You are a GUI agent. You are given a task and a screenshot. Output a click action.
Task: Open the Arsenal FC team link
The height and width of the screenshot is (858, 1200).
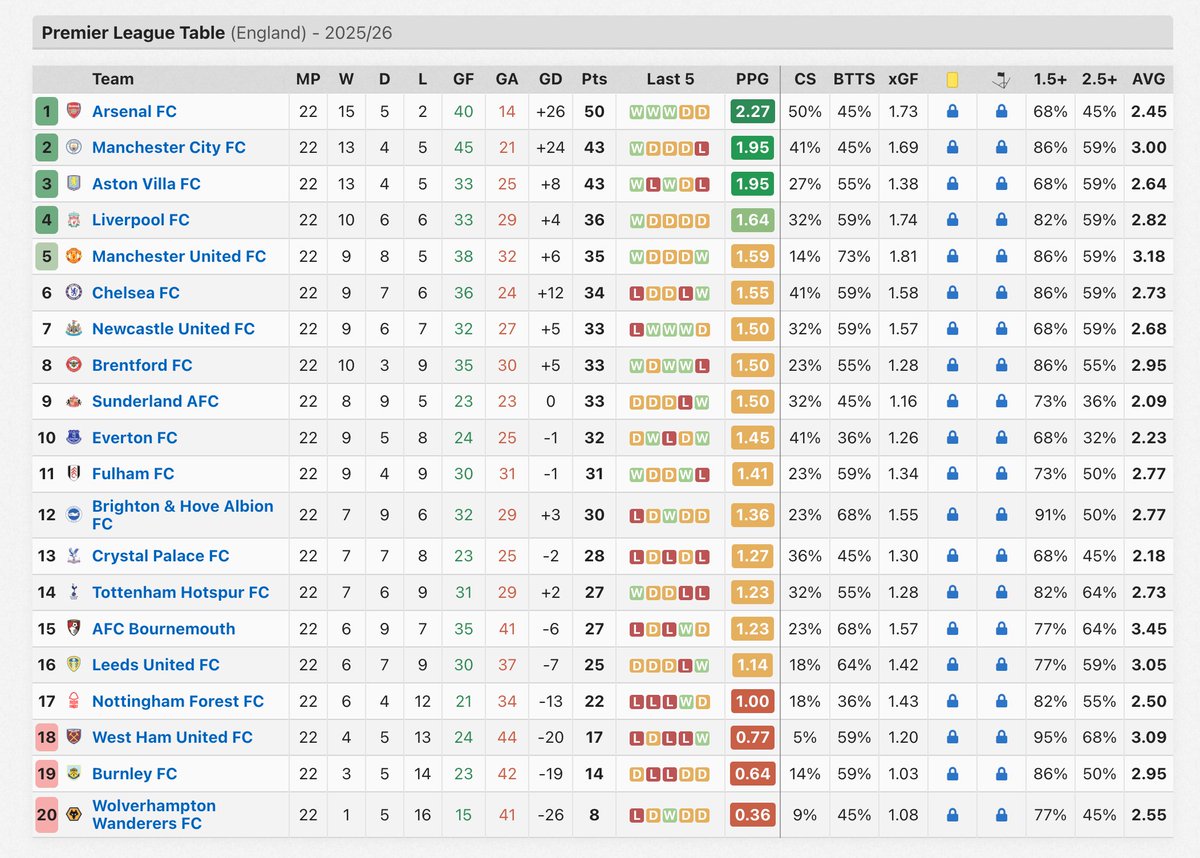134,111
